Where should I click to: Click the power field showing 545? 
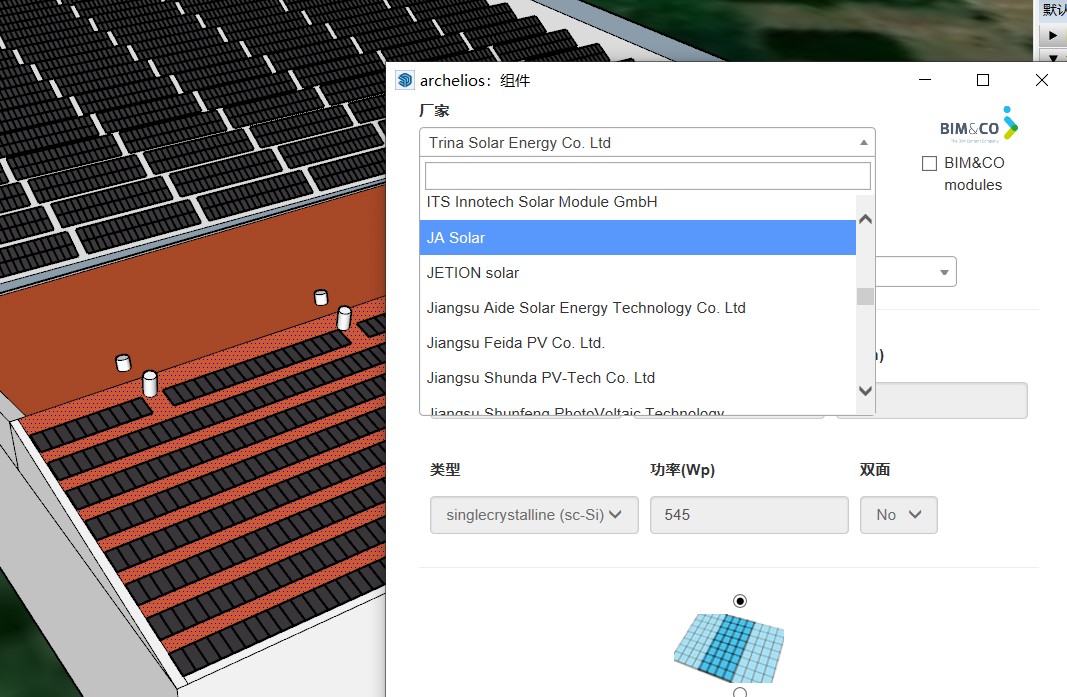pyautogui.click(x=749, y=515)
